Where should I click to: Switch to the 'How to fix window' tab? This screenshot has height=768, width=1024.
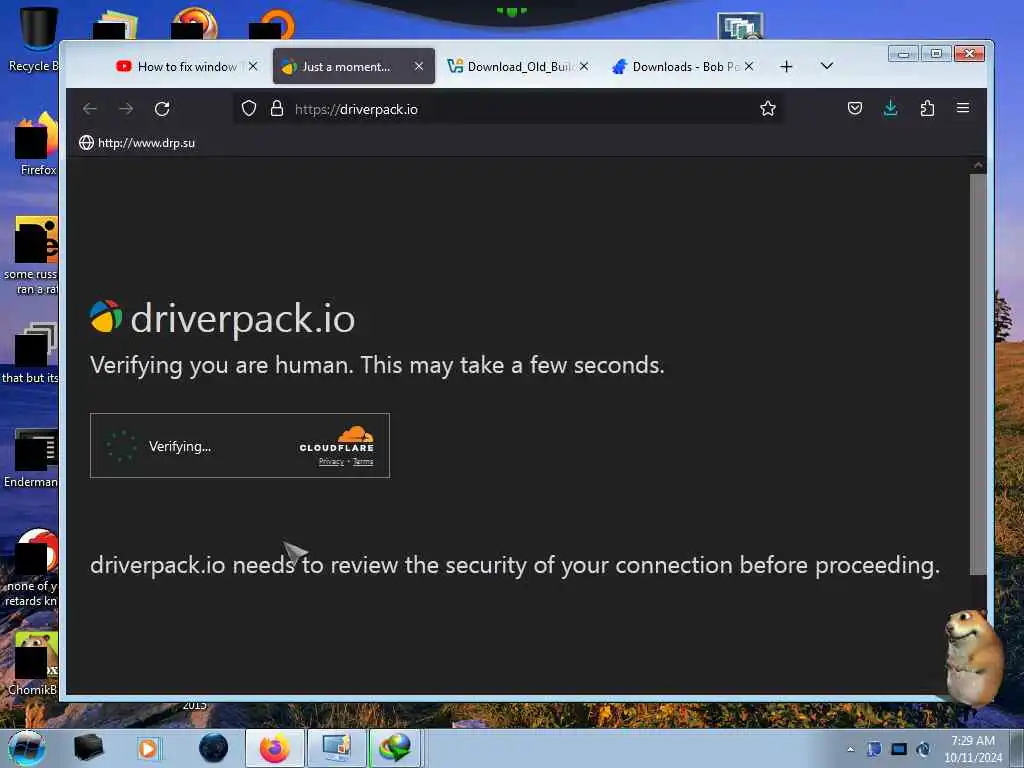click(186, 67)
